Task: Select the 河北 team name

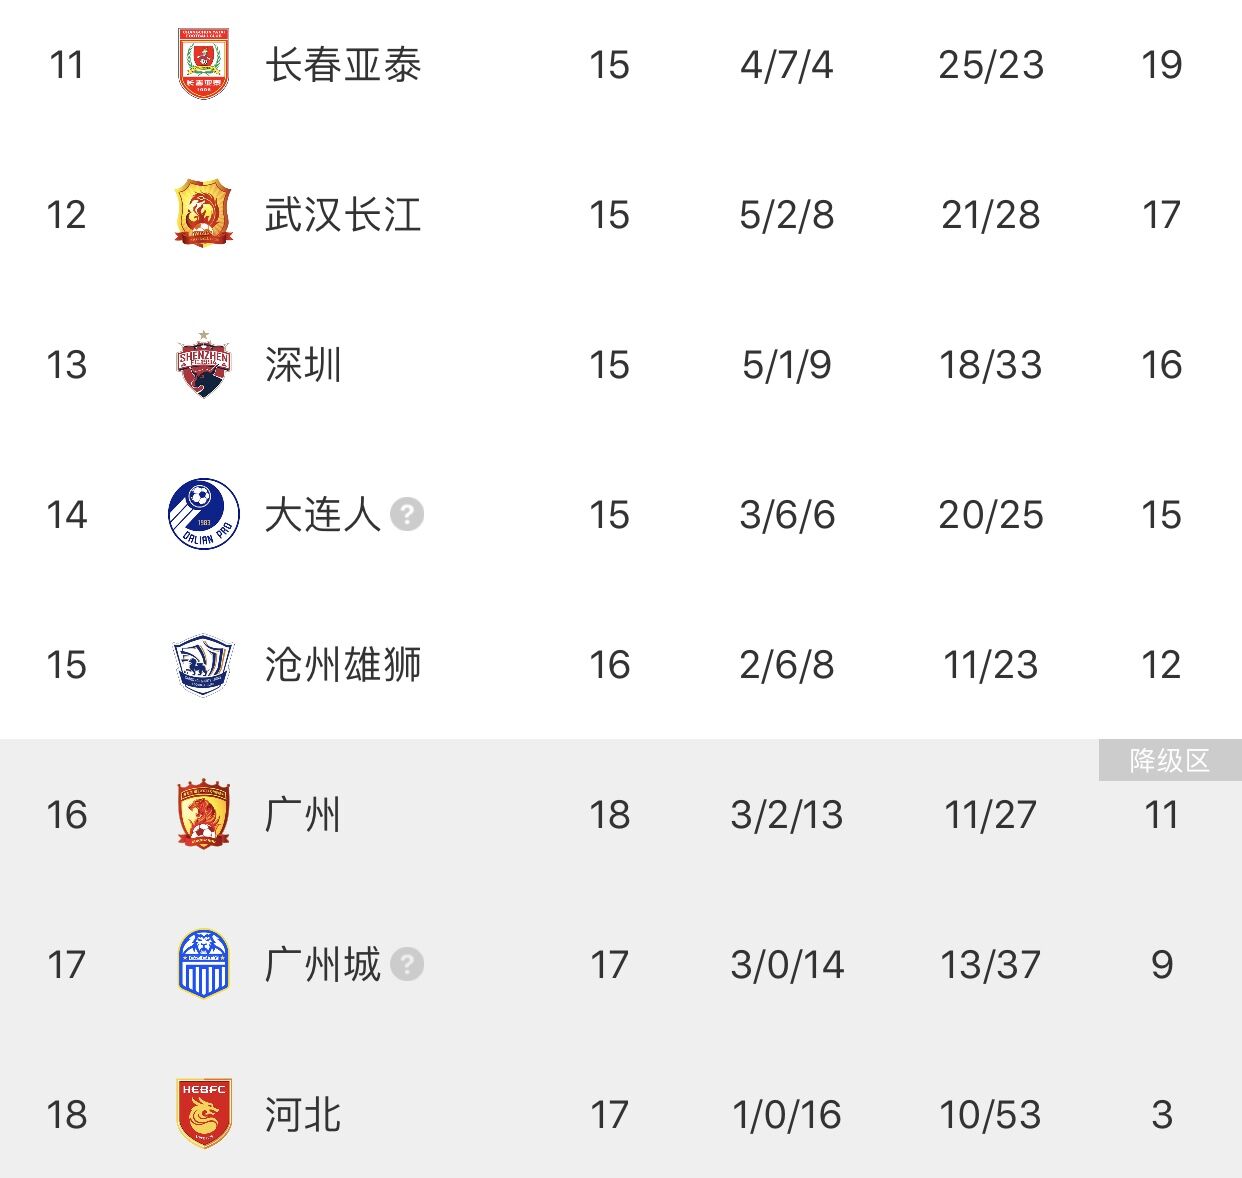Action: click(x=303, y=1115)
